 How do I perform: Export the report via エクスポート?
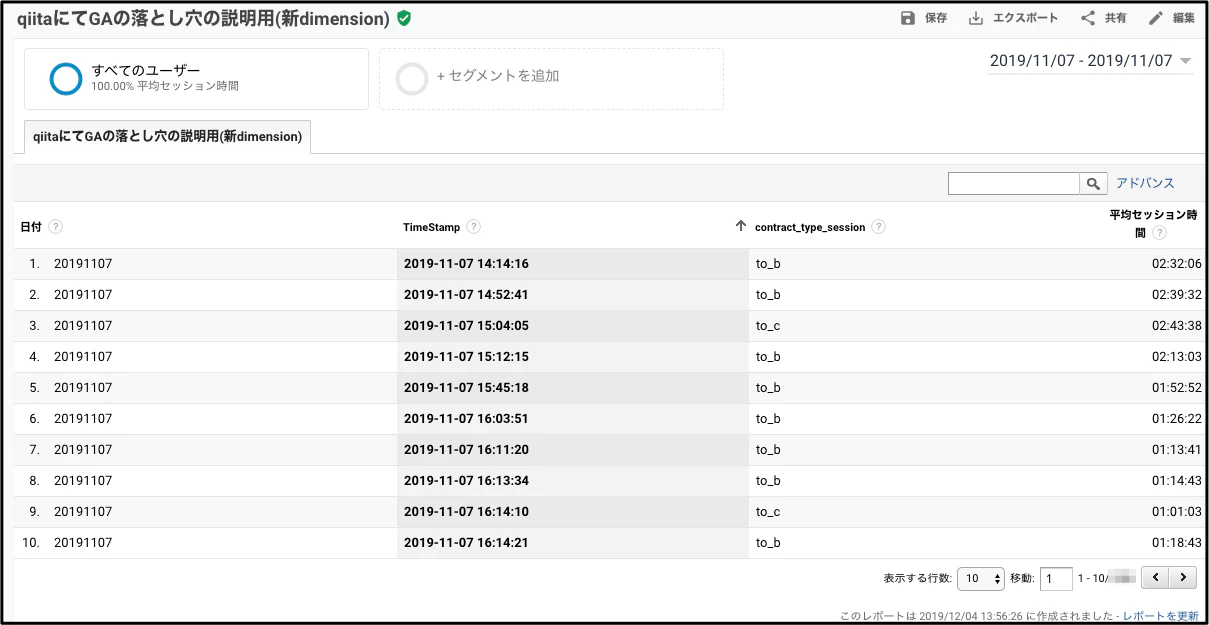click(x=1013, y=18)
